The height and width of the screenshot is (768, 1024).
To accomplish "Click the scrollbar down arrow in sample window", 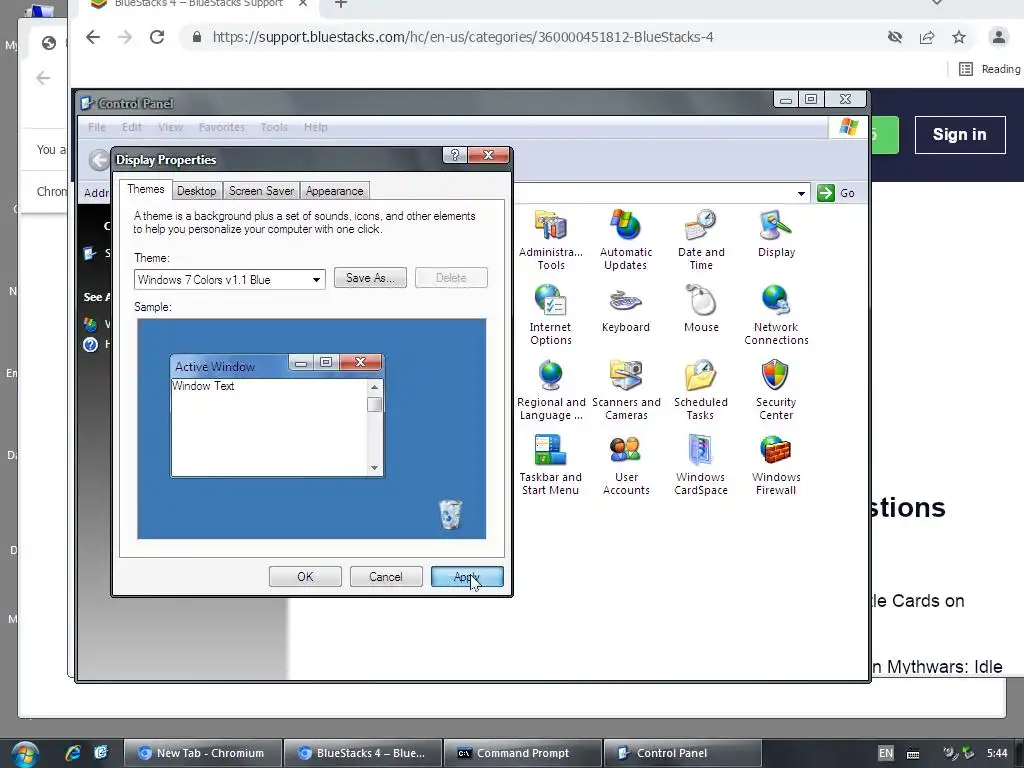I will tap(374, 468).
